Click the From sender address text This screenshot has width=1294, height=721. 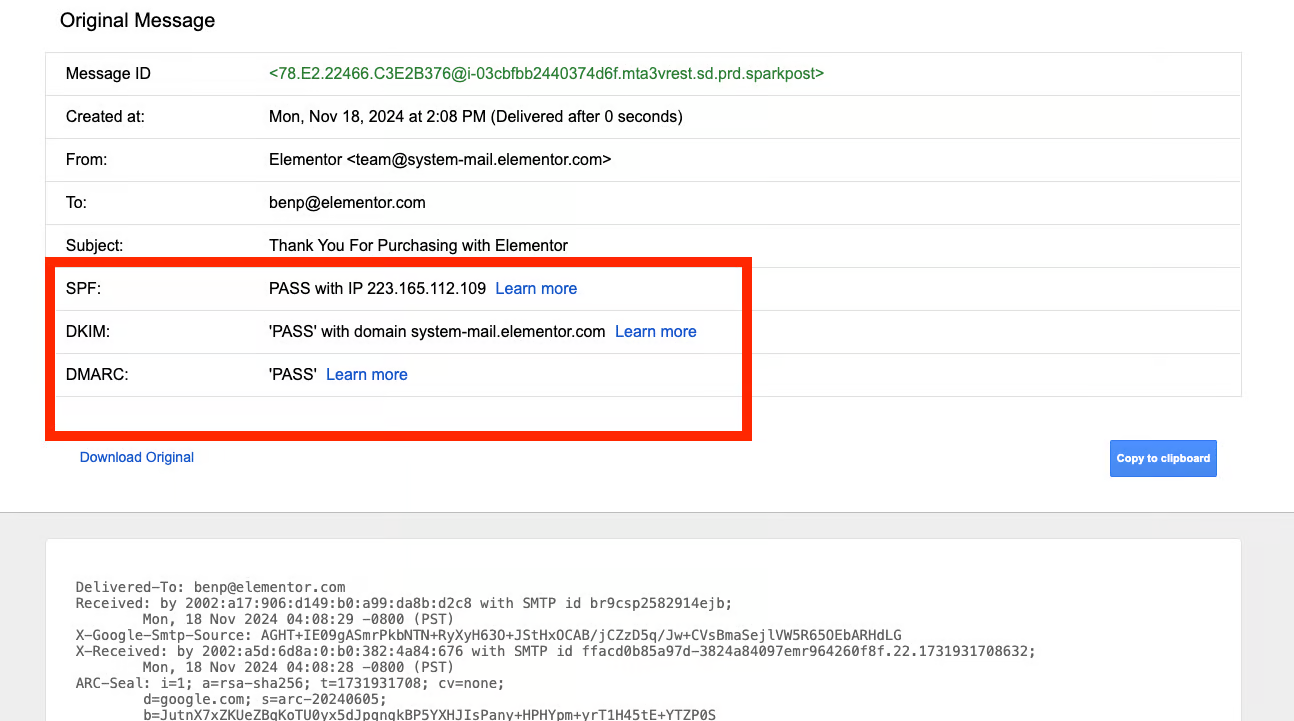(x=440, y=159)
